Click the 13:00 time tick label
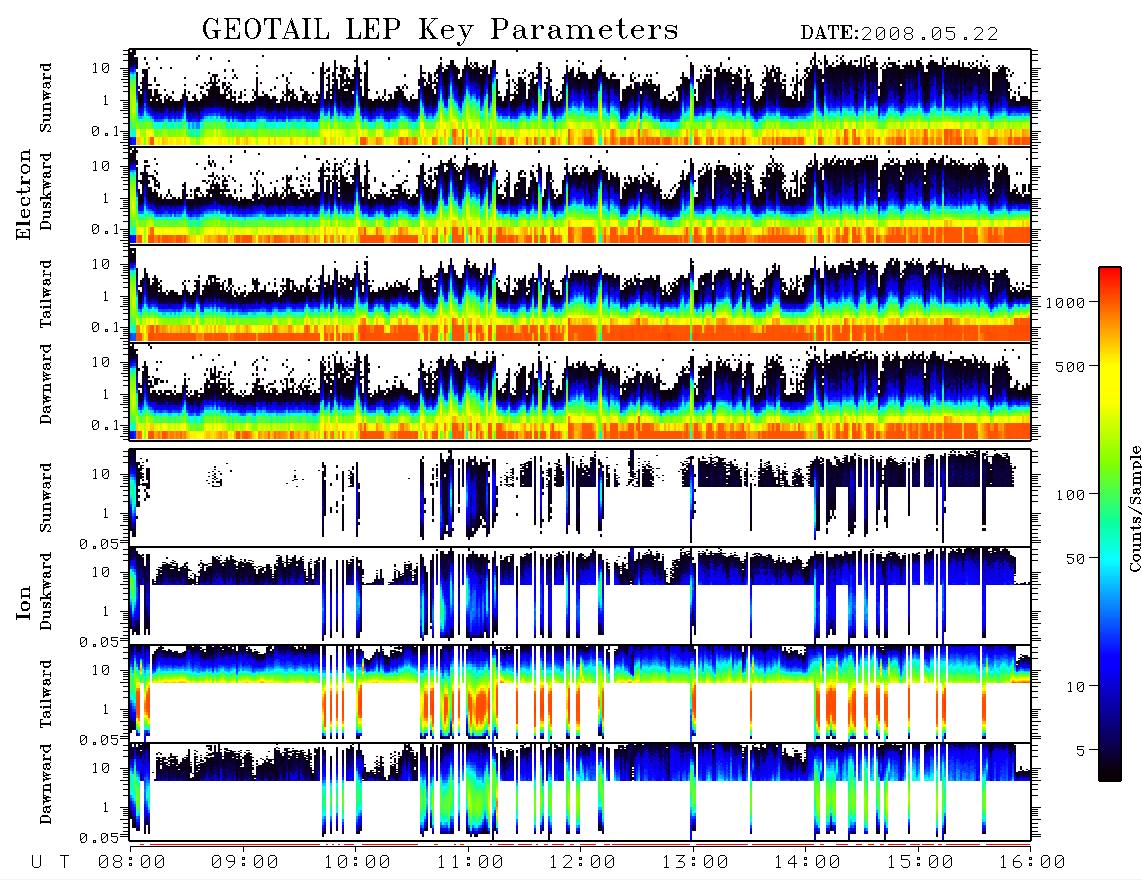The image size is (1142, 880). pos(695,863)
